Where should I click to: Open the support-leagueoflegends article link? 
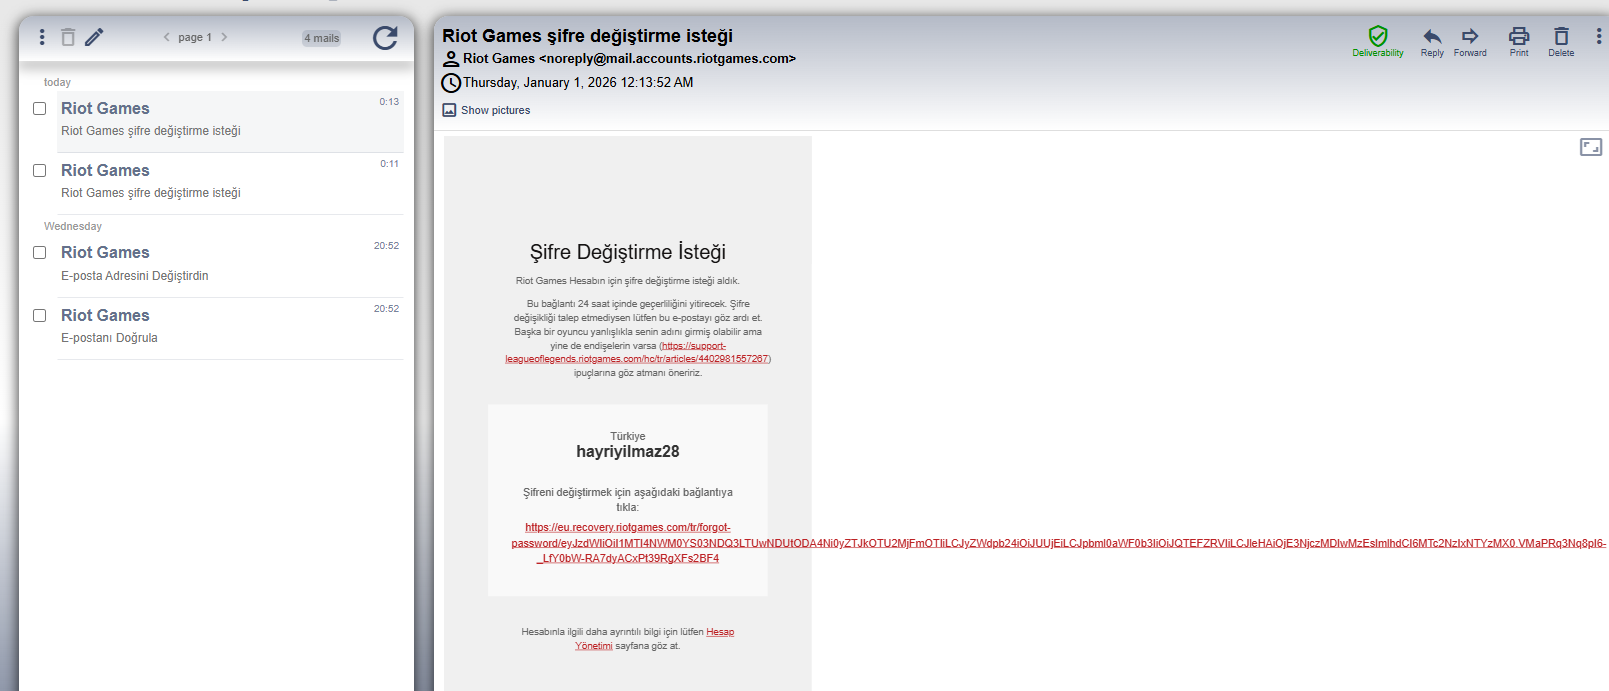click(637, 352)
